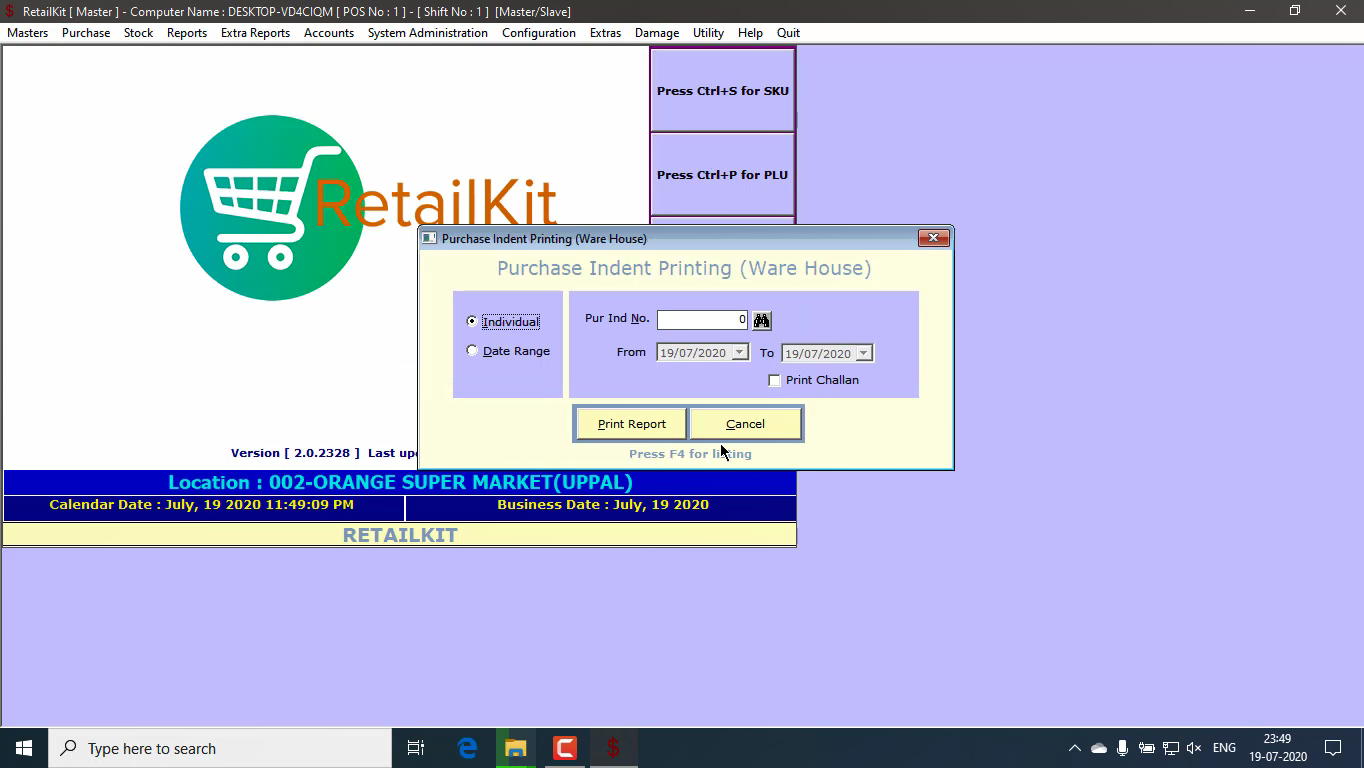
Task: Open the network tray icon
Action: pyautogui.click(x=1171, y=748)
